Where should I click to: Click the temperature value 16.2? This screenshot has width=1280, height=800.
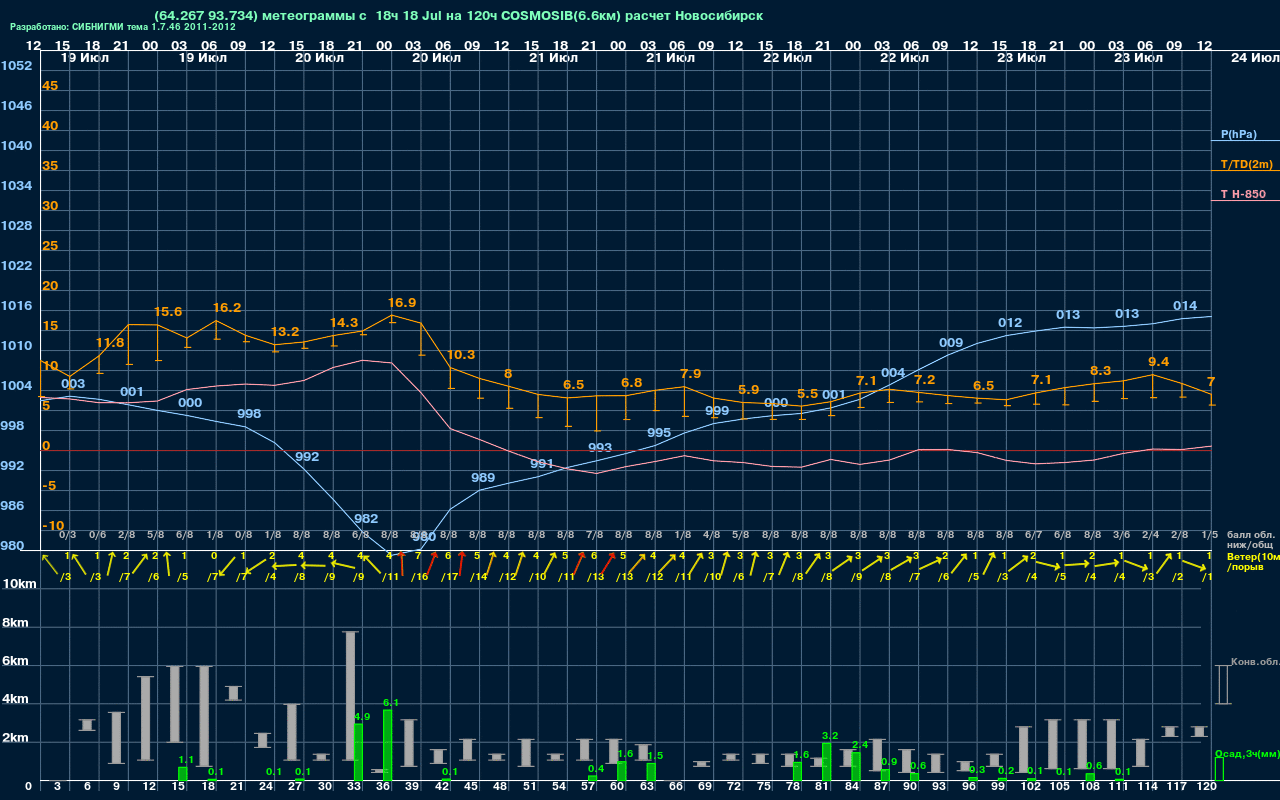(x=227, y=307)
